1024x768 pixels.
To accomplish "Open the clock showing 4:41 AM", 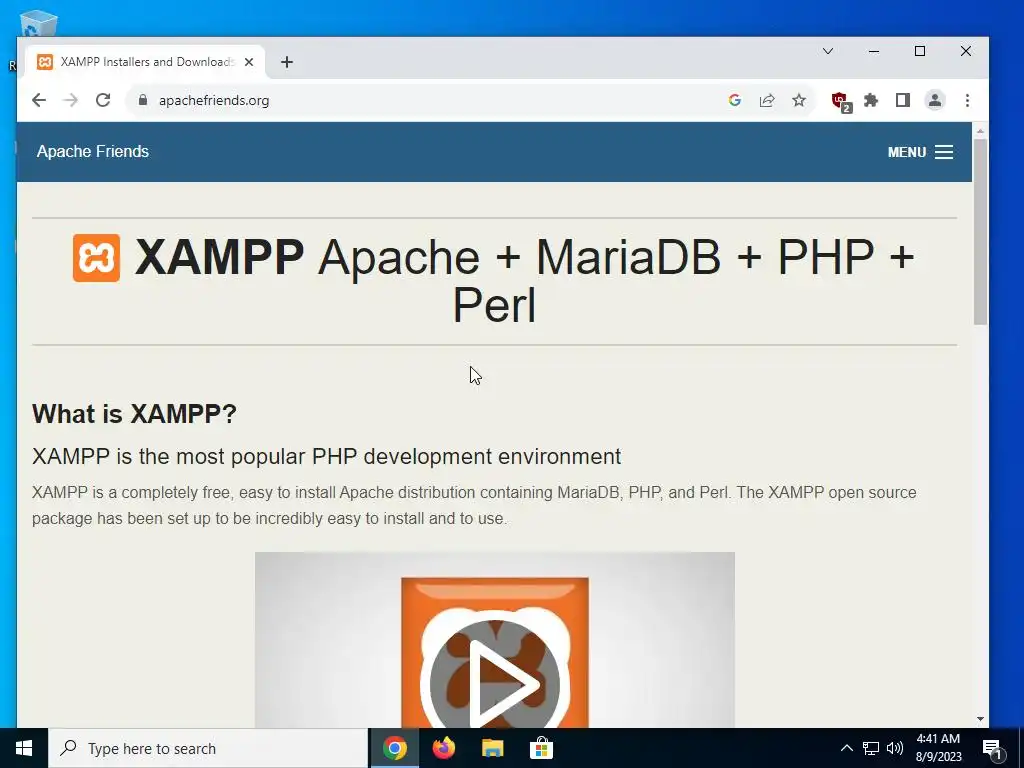I will click(938, 748).
